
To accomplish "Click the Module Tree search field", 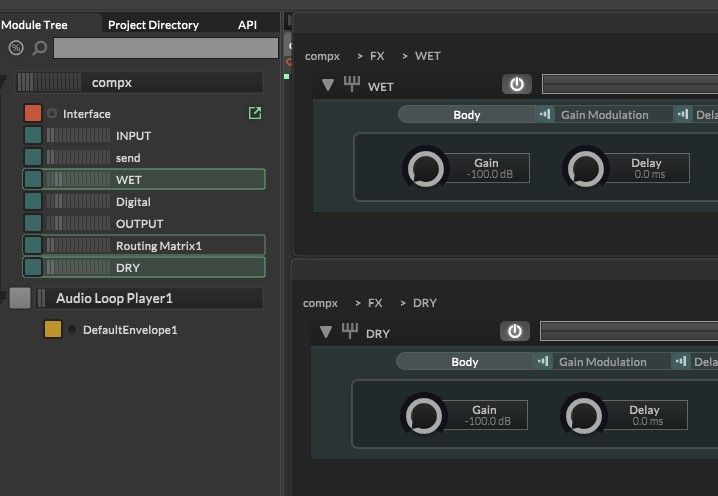I will point(165,48).
